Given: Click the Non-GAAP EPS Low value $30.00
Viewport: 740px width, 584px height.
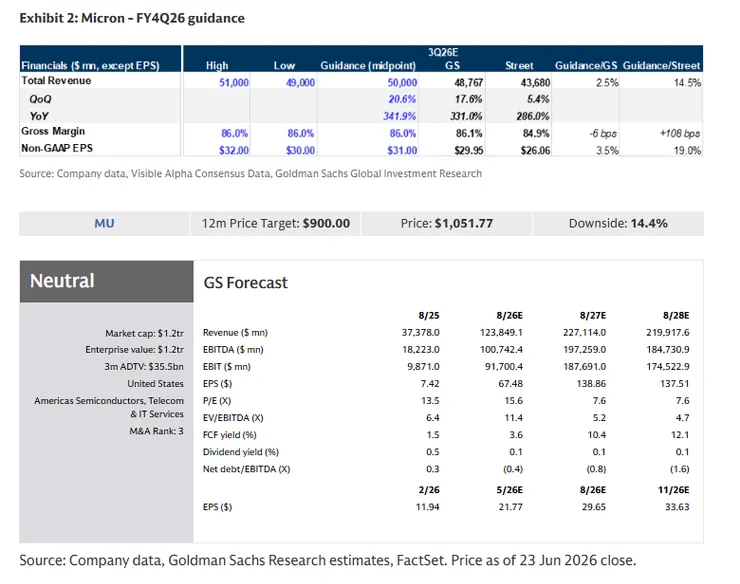Looking at the screenshot, I should (x=300, y=151).
